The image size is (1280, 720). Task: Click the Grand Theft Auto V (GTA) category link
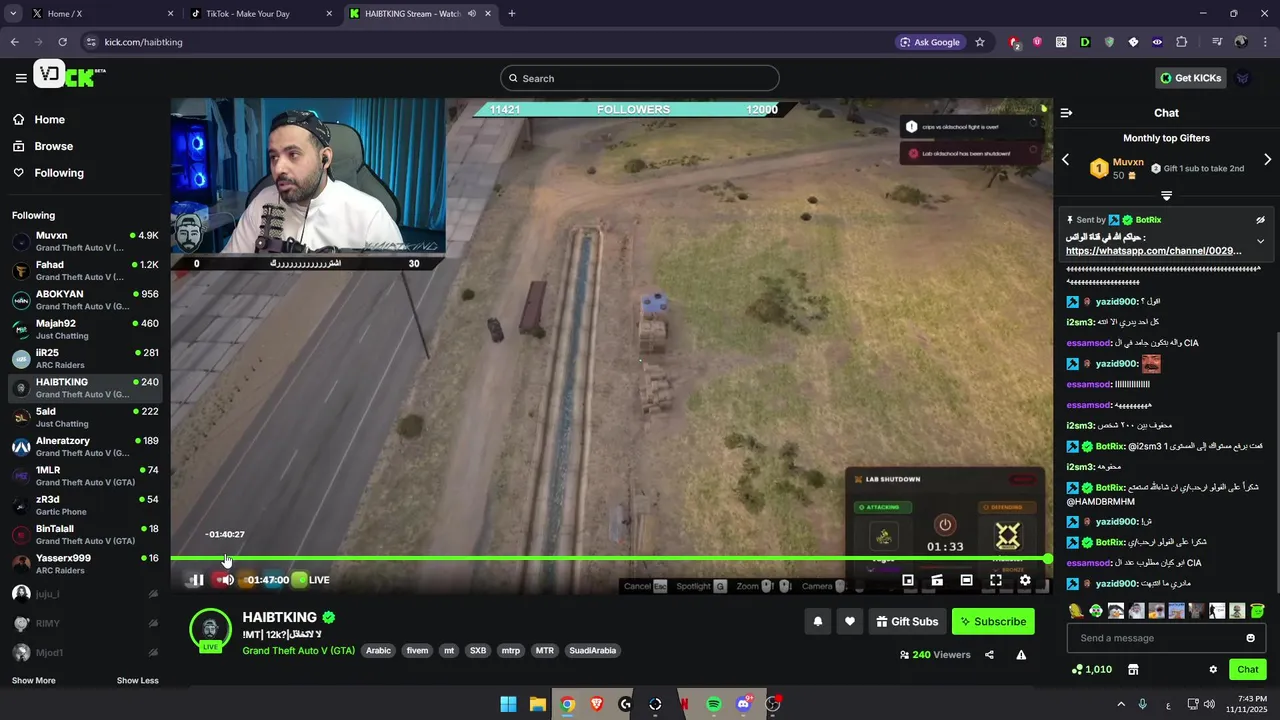pos(298,650)
